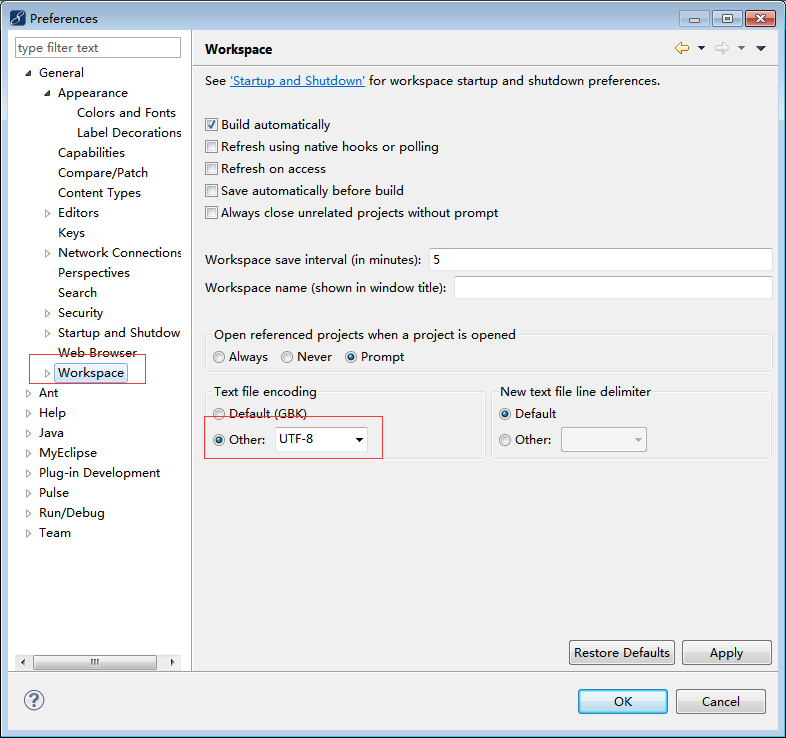Image resolution: width=786 pixels, height=738 pixels.
Task: Expand the Pulse preferences node
Action: click(29, 493)
